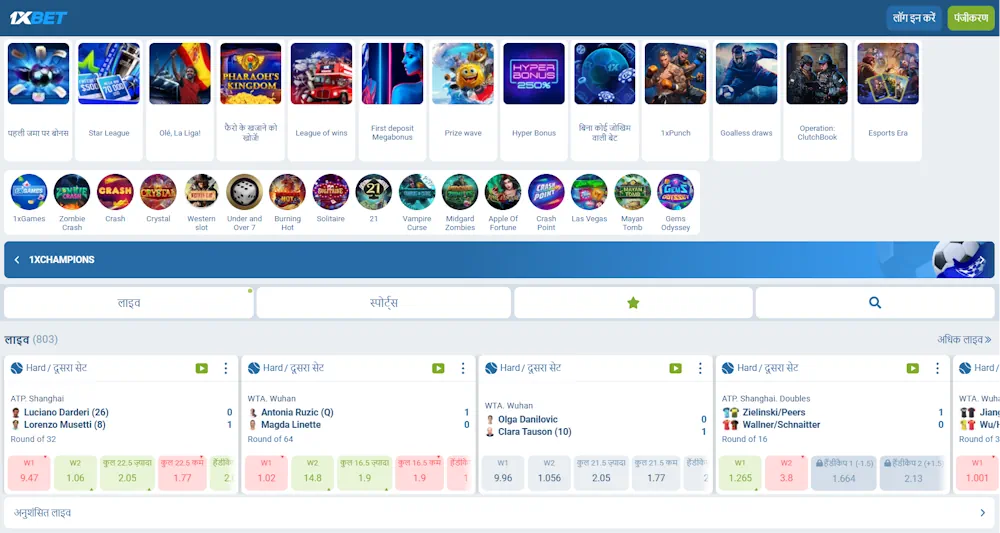Go back using 1XCHAMPIONS banner chevron
The image size is (1000, 533).
coord(17,260)
